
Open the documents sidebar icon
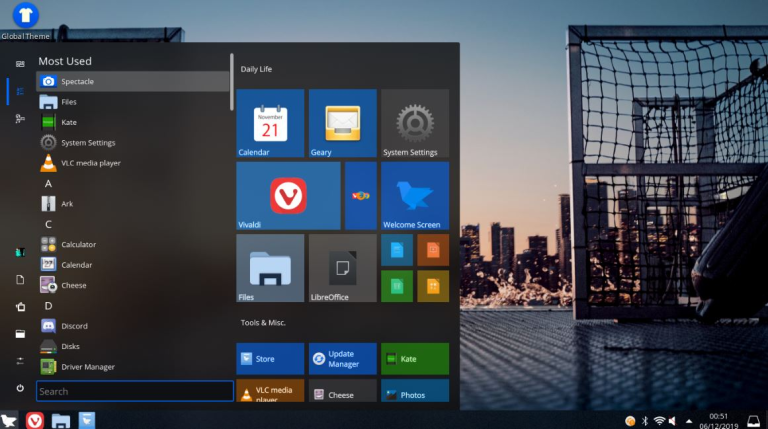point(20,280)
